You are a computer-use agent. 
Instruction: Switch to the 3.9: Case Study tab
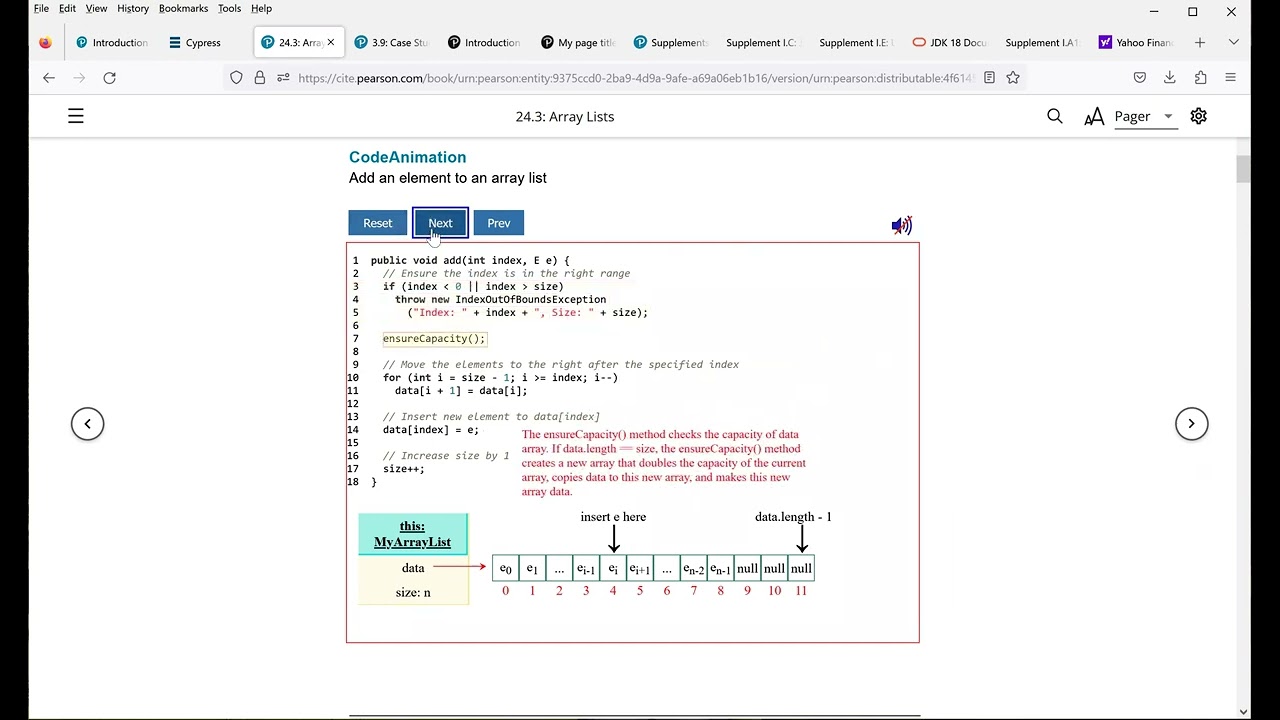[391, 43]
